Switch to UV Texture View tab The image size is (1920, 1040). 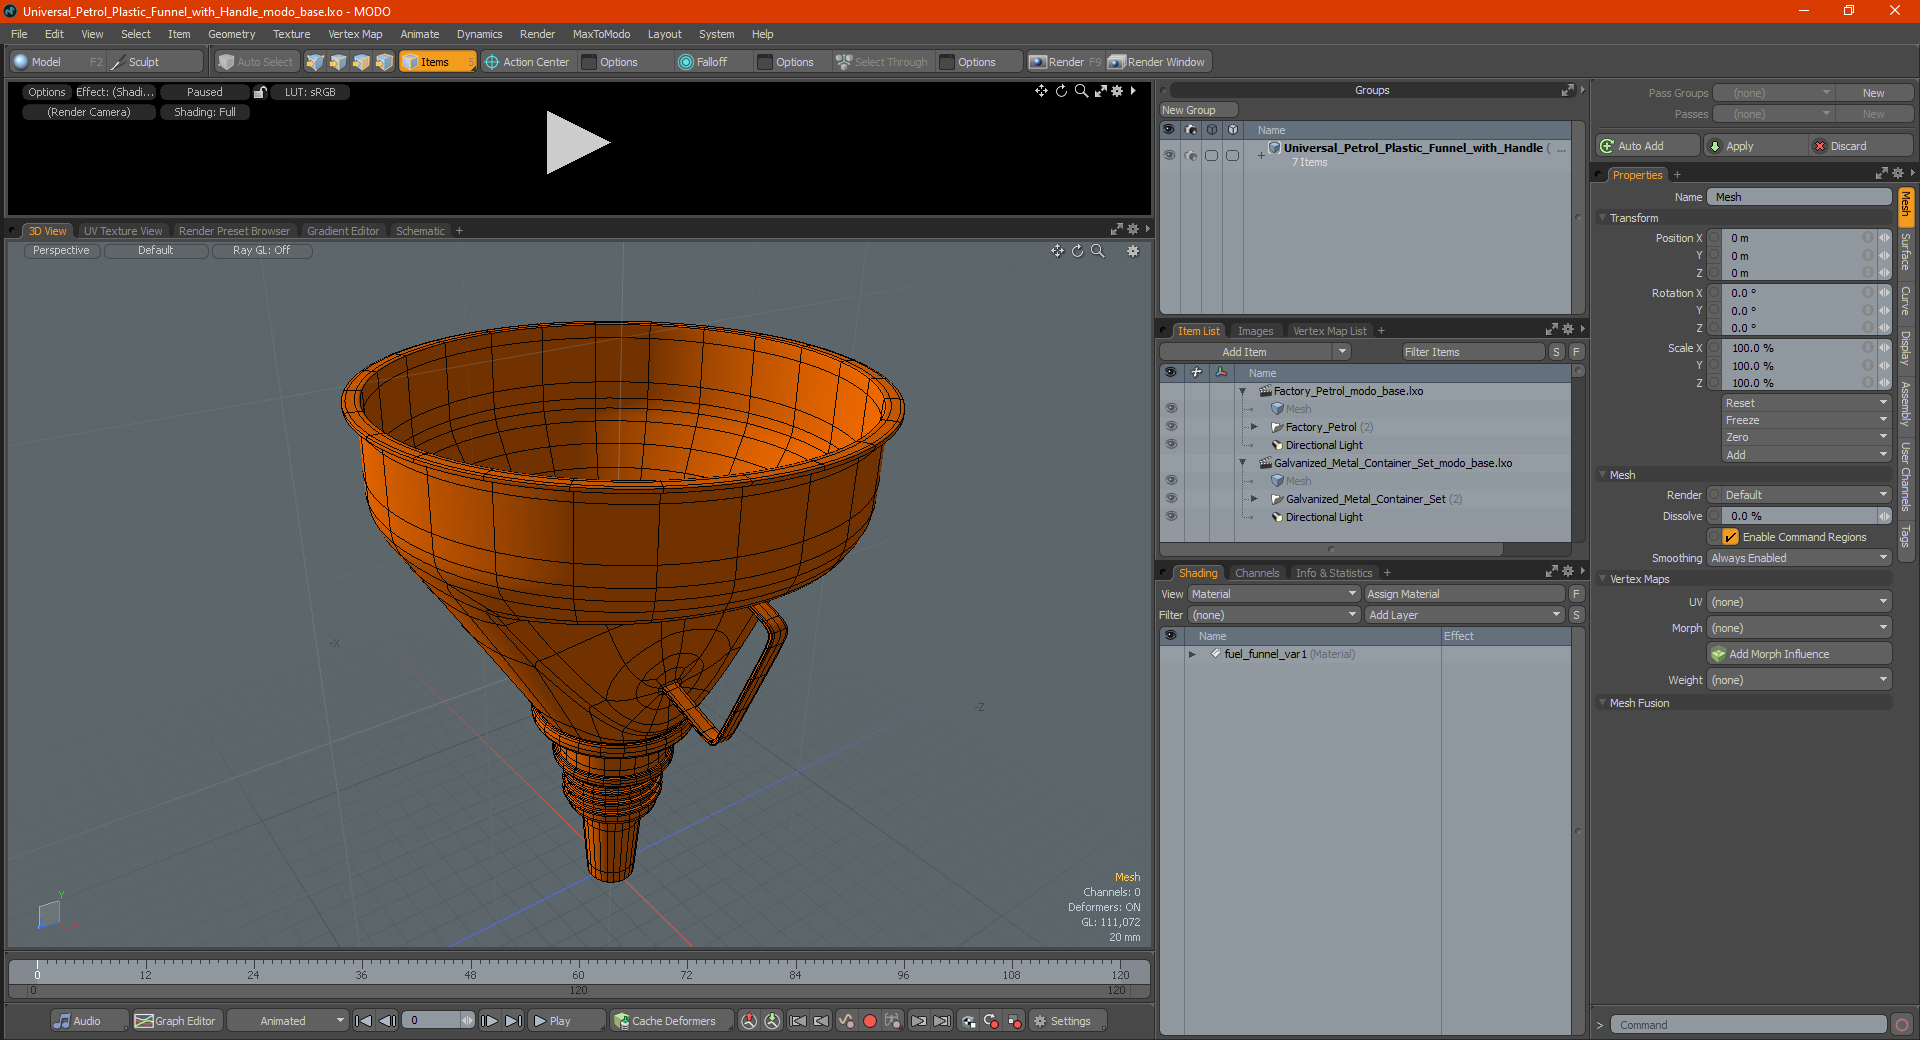click(122, 231)
